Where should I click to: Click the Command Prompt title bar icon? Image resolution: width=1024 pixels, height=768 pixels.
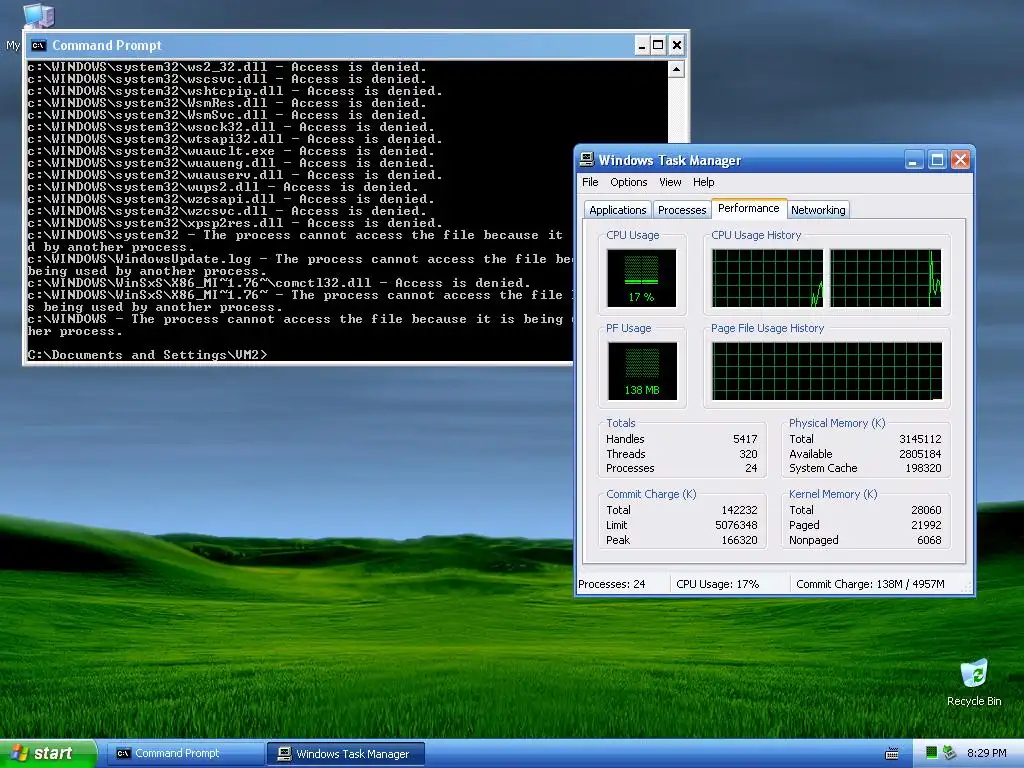pos(39,45)
